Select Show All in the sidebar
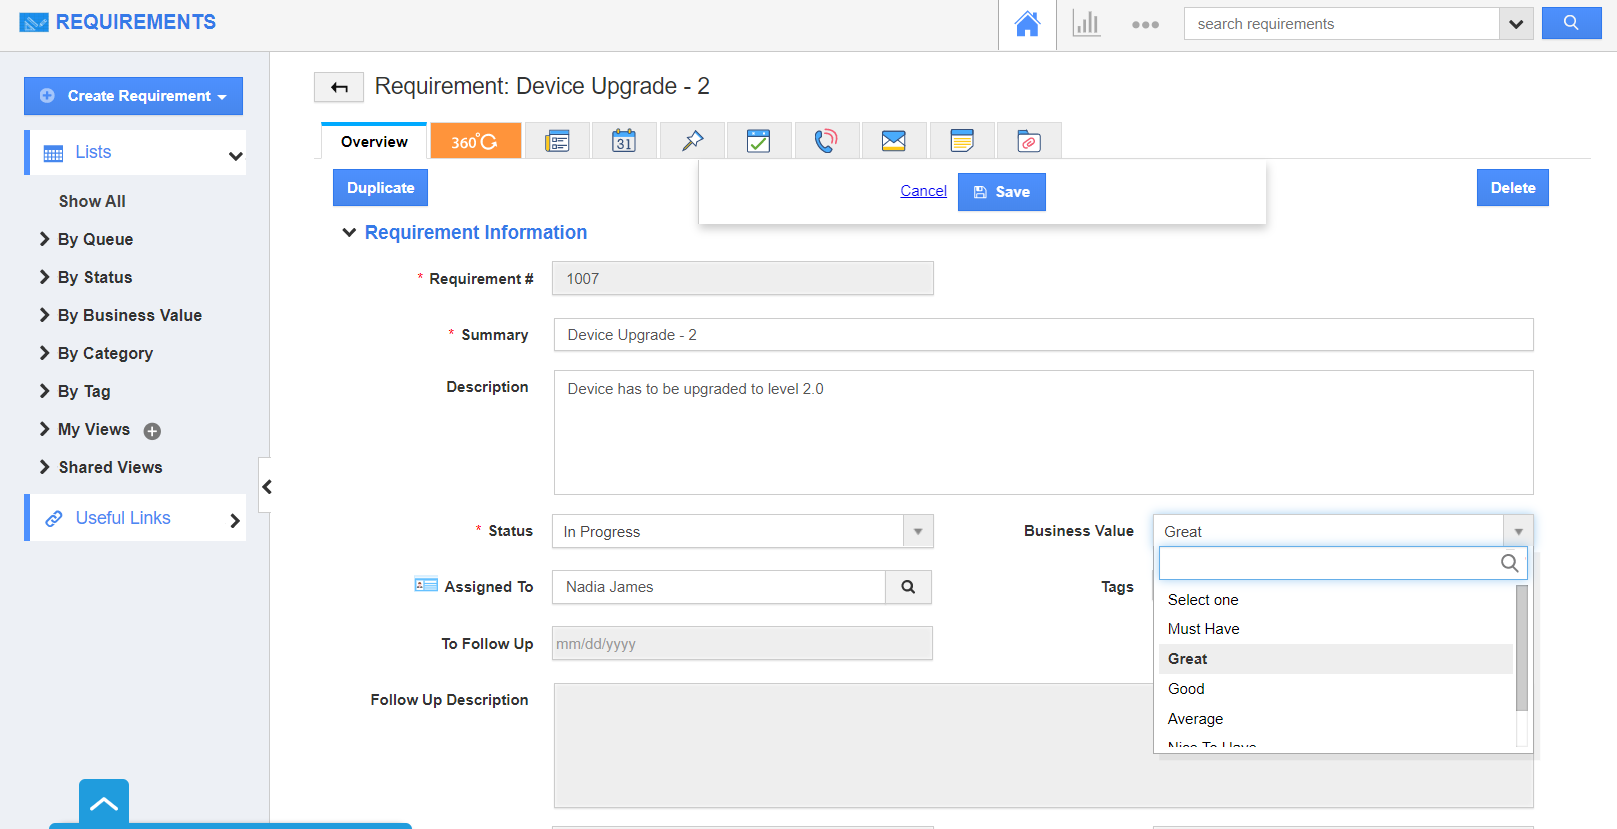This screenshot has width=1617, height=829. click(x=92, y=201)
